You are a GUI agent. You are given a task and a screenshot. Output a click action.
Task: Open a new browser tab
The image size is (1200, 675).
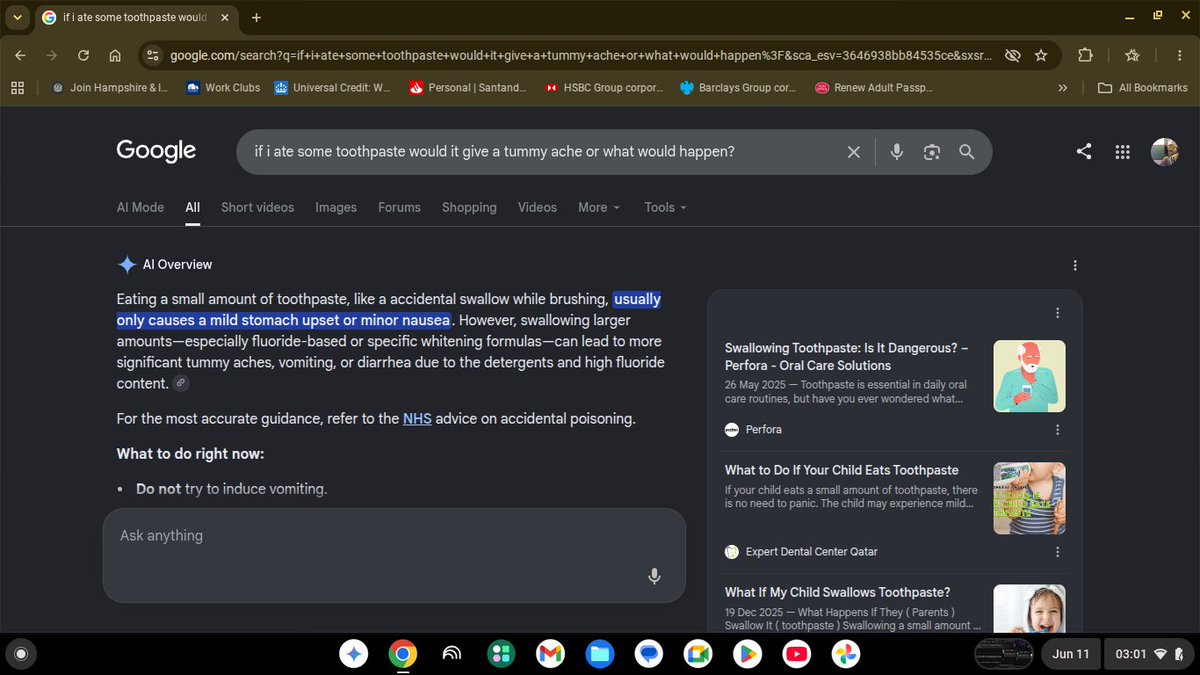[256, 18]
